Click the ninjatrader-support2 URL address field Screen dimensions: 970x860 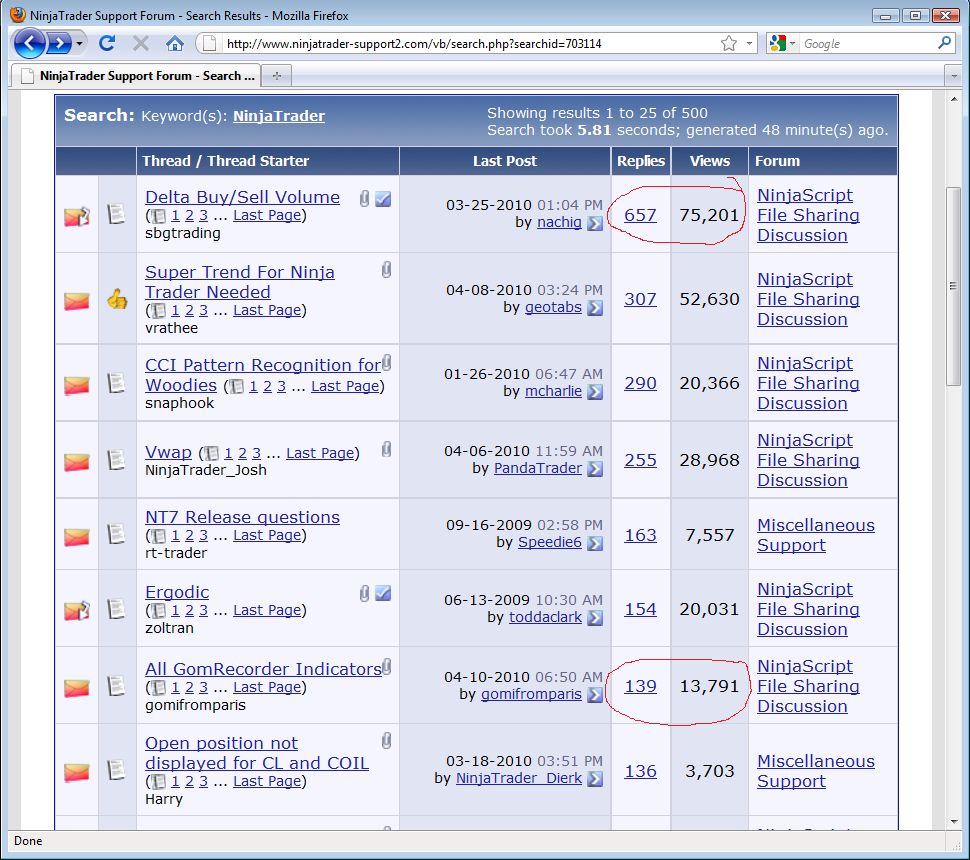pyautogui.click(x=414, y=43)
